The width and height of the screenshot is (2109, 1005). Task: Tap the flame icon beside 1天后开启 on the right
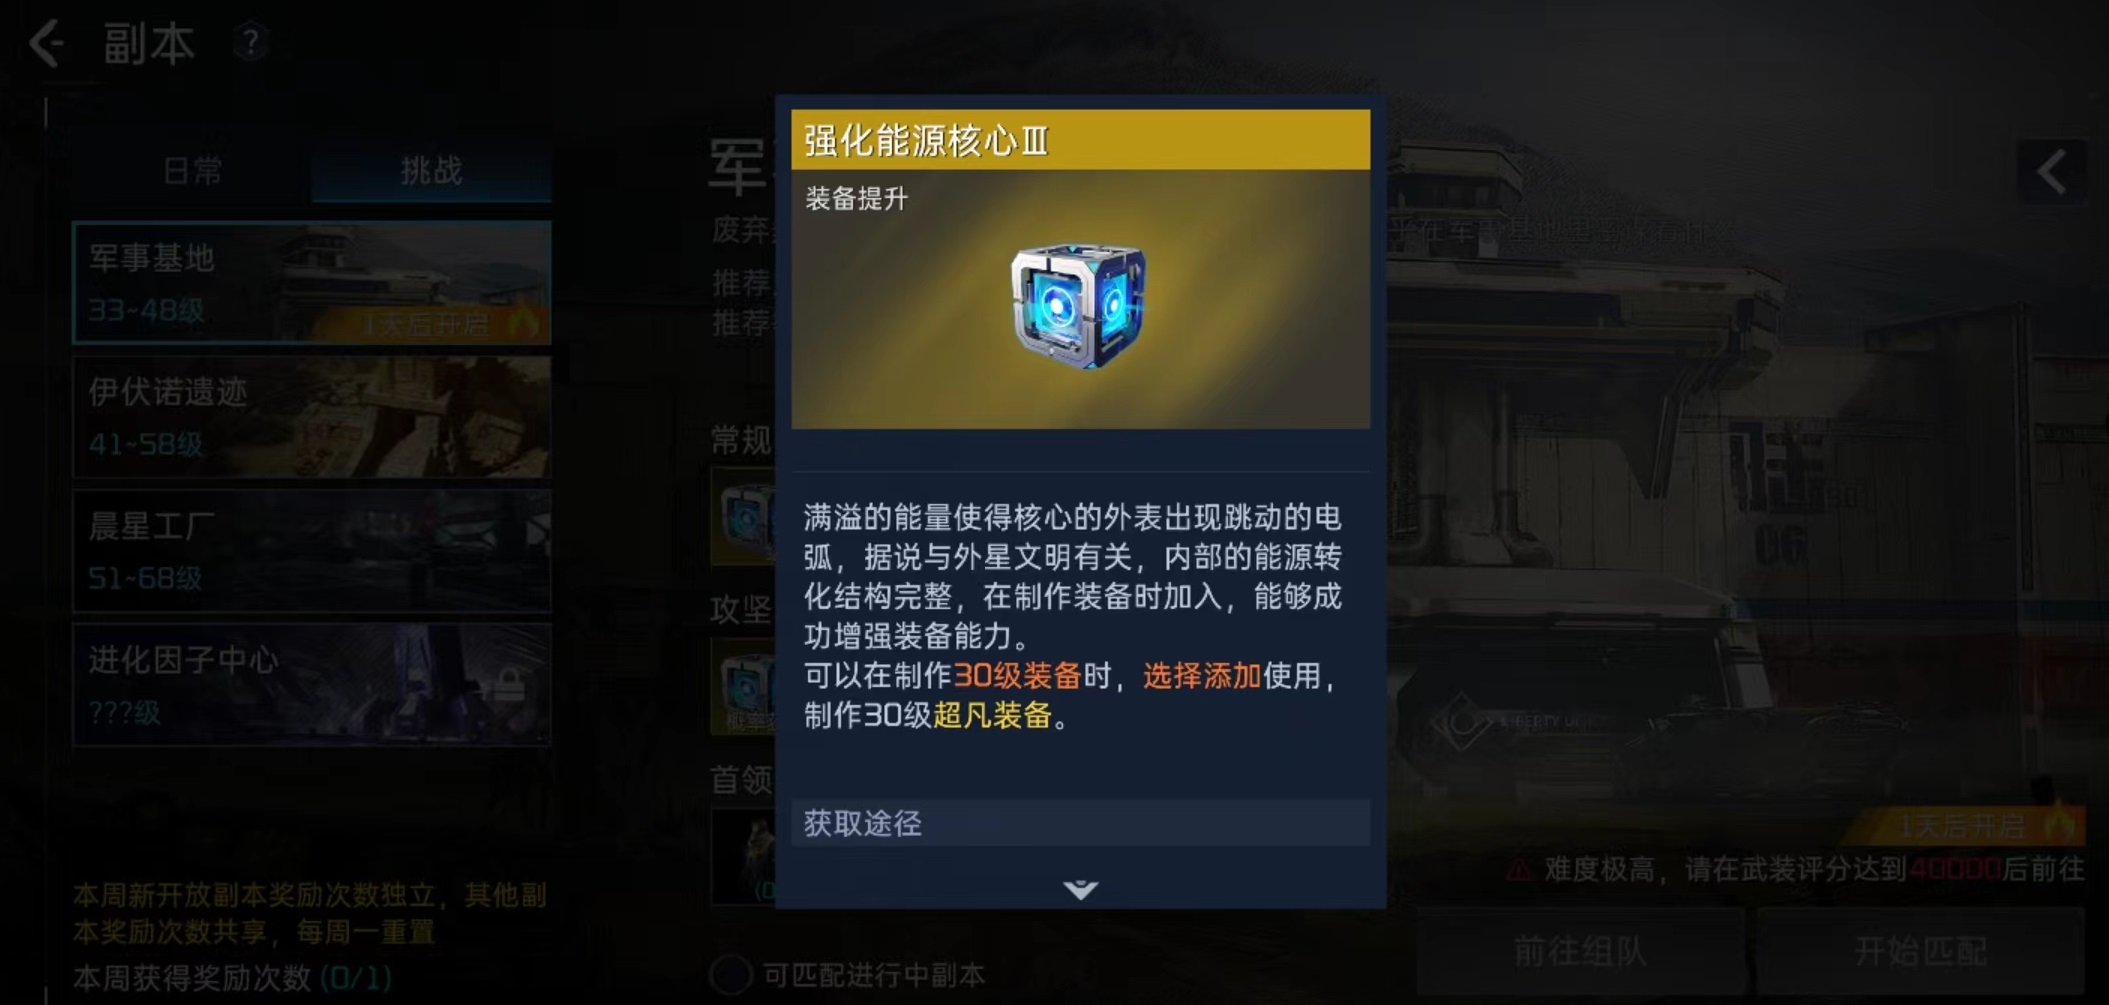pos(2059,824)
